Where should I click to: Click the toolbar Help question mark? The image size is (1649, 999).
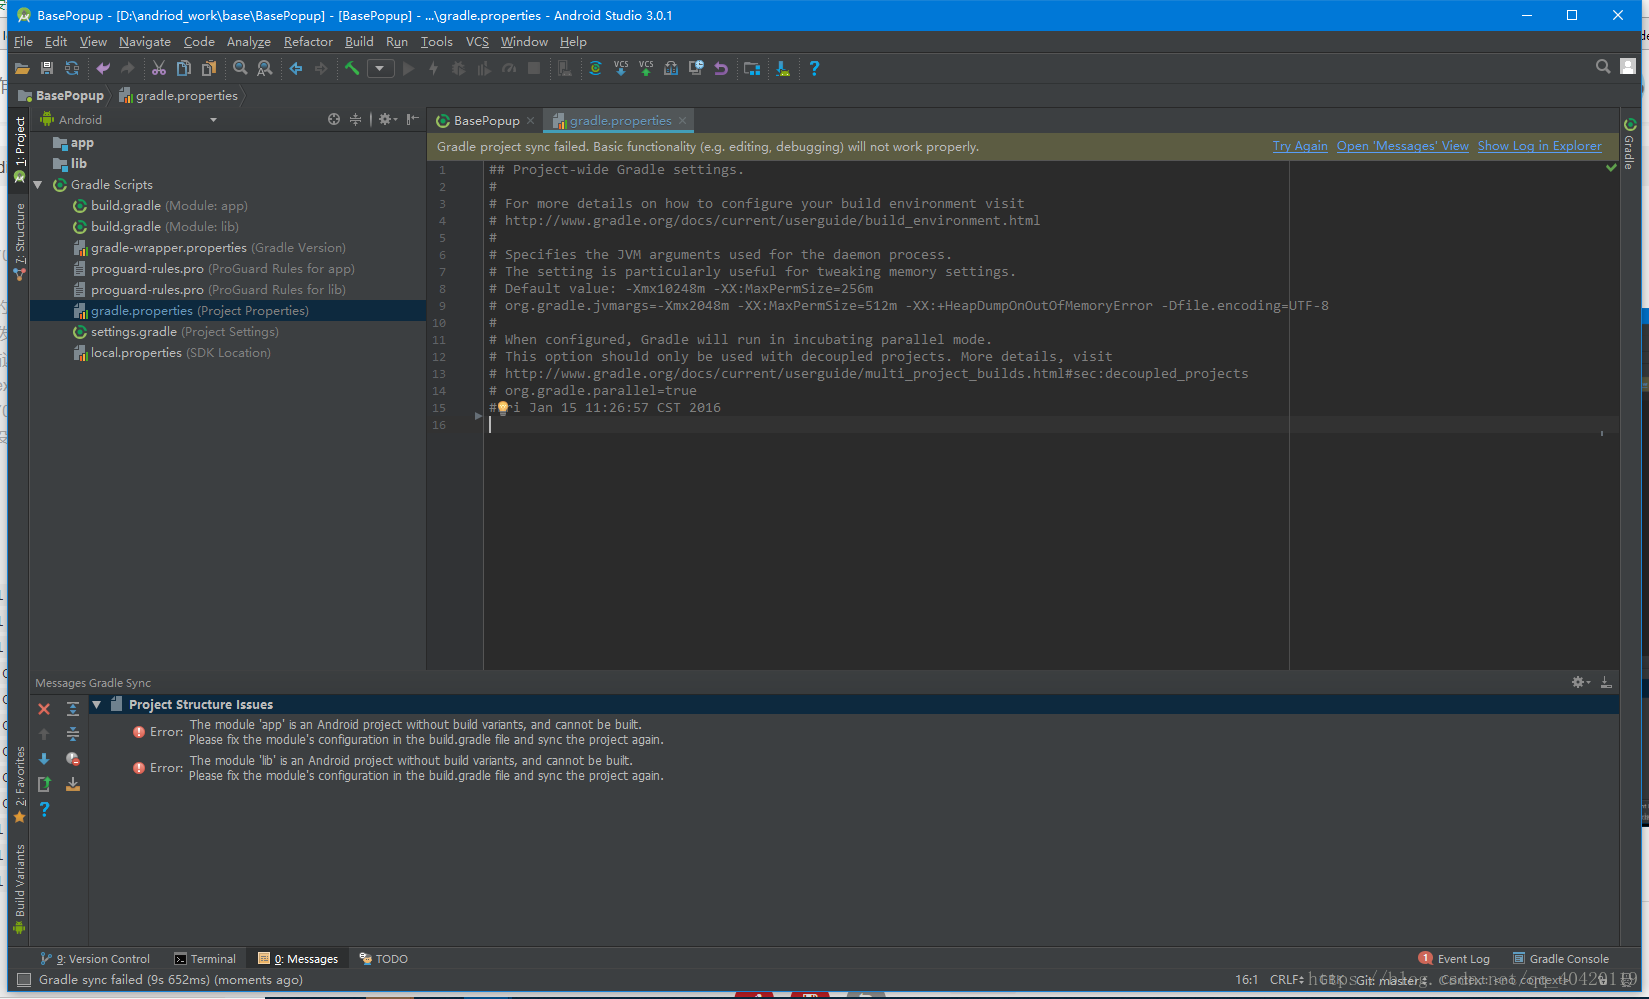(814, 69)
